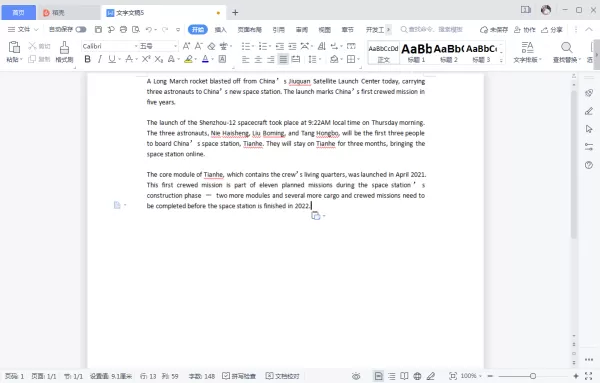This screenshot has height=383, width=600.
Task: Apply the 标题 3 heading style
Action: (x=481, y=52)
